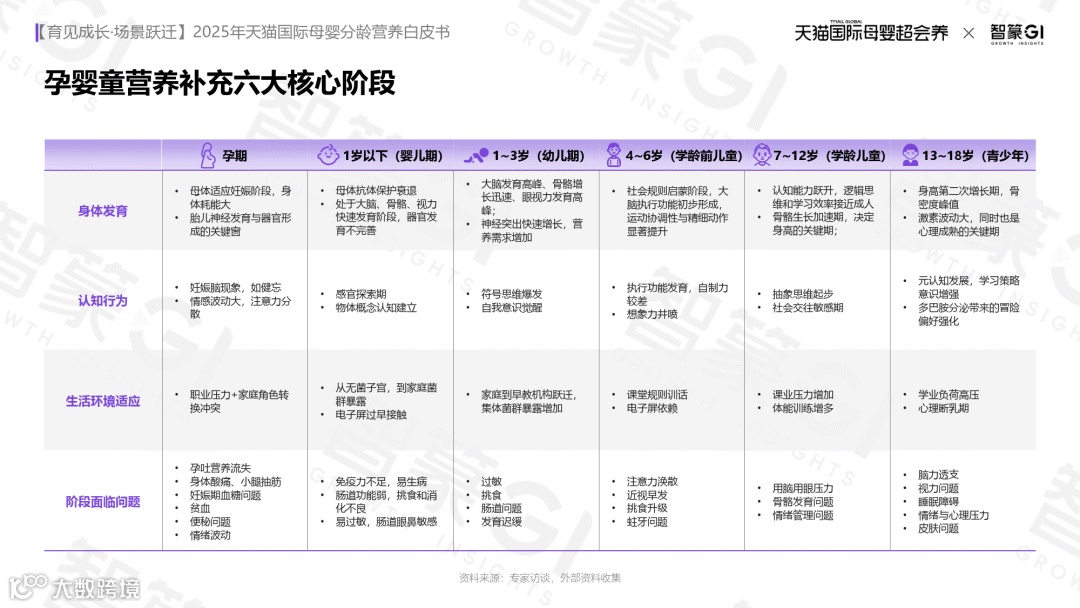Click the 认知行为 row label

[103, 301]
